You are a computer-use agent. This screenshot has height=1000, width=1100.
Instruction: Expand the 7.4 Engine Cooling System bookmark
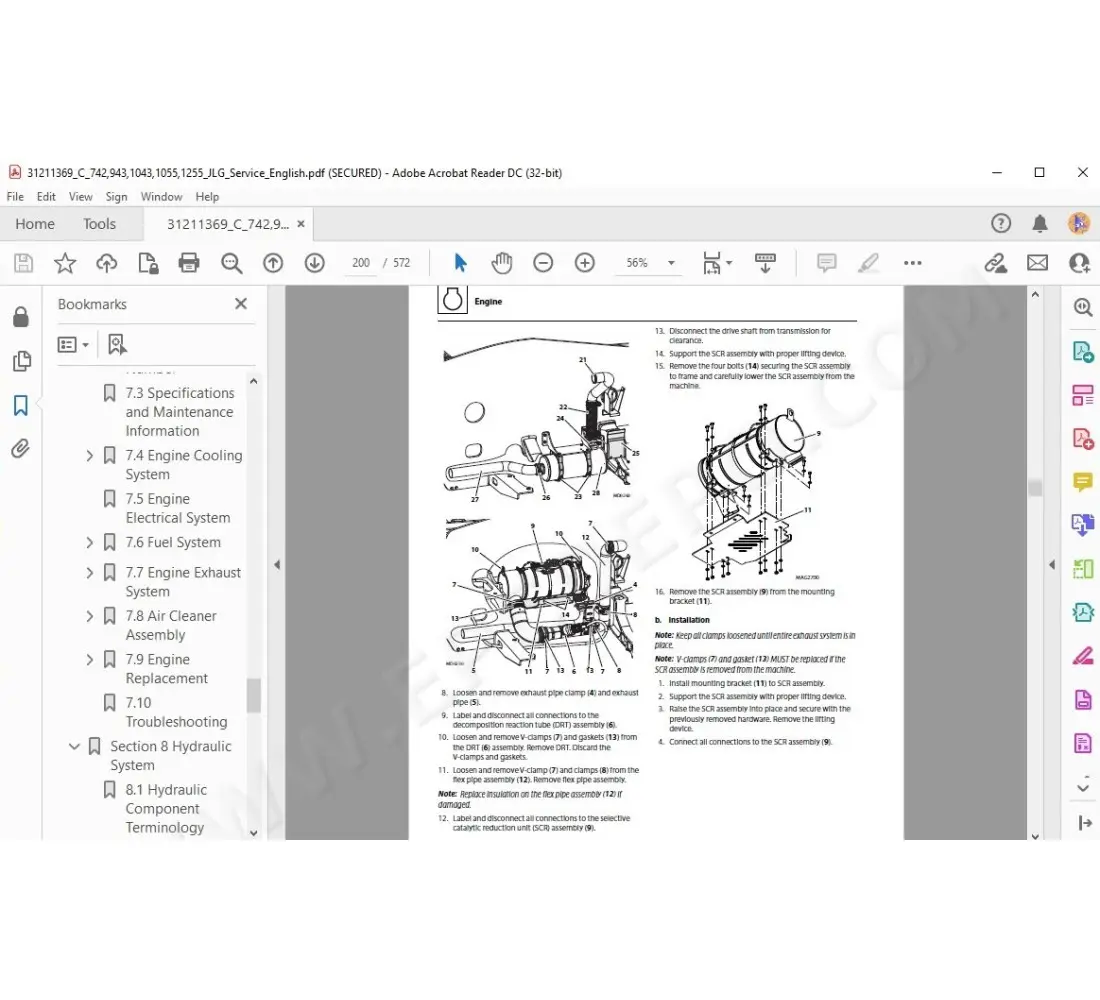click(90, 456)
